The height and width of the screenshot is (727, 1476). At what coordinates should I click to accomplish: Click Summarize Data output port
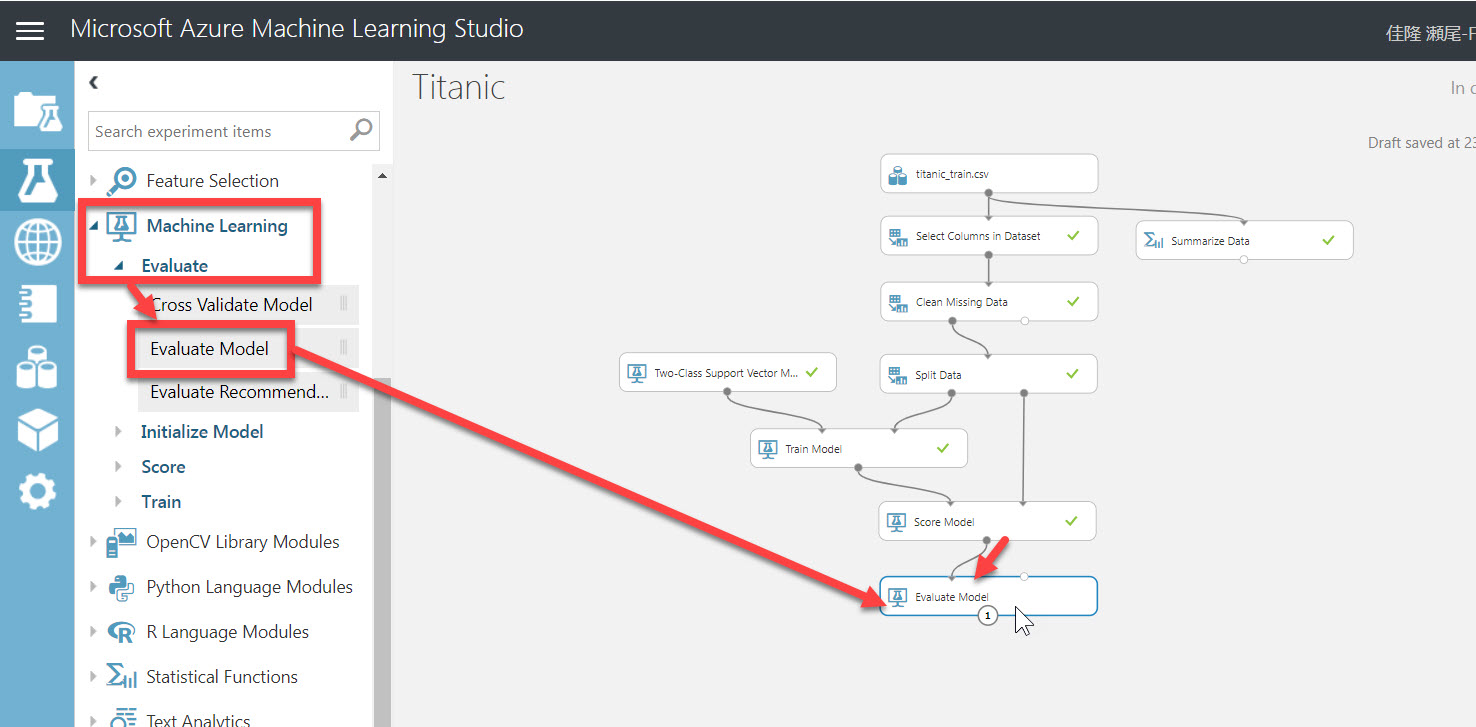pyautogui.click(x=1243, y=259)
